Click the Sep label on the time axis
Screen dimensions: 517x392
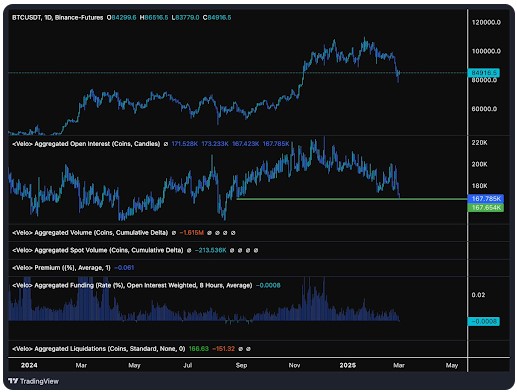coord(241,365)
